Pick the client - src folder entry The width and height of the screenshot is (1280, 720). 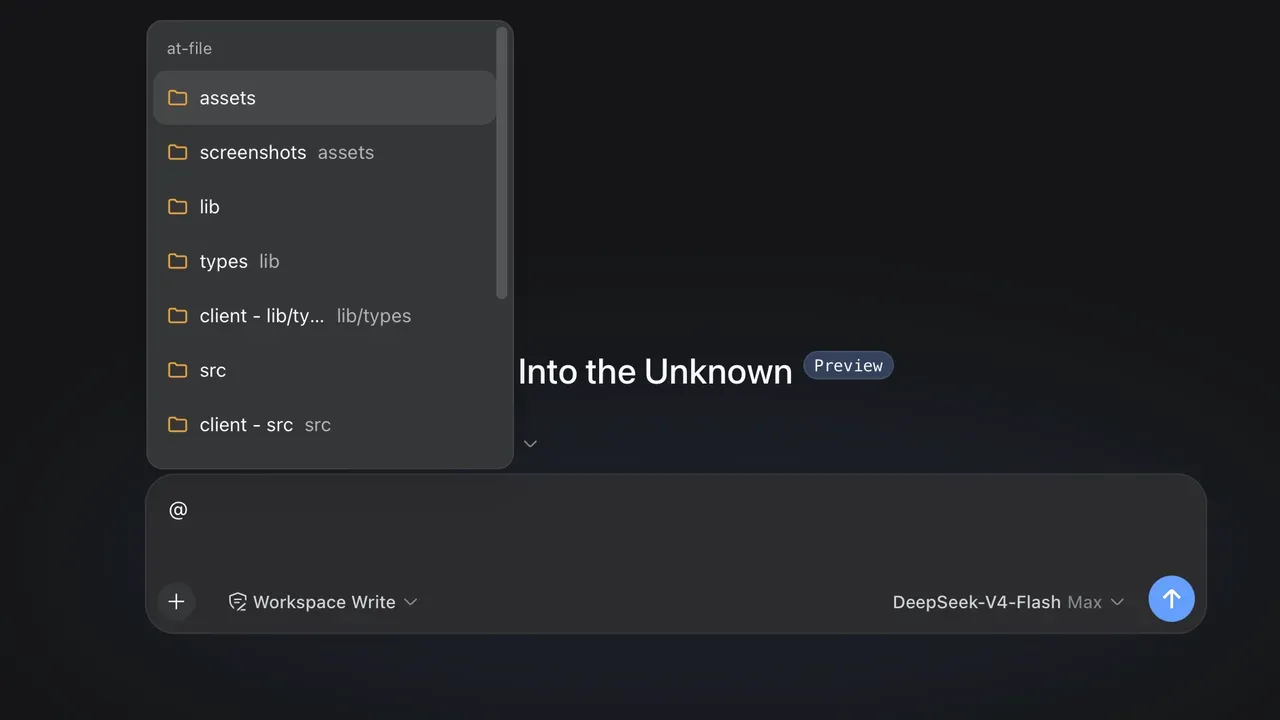324,425
